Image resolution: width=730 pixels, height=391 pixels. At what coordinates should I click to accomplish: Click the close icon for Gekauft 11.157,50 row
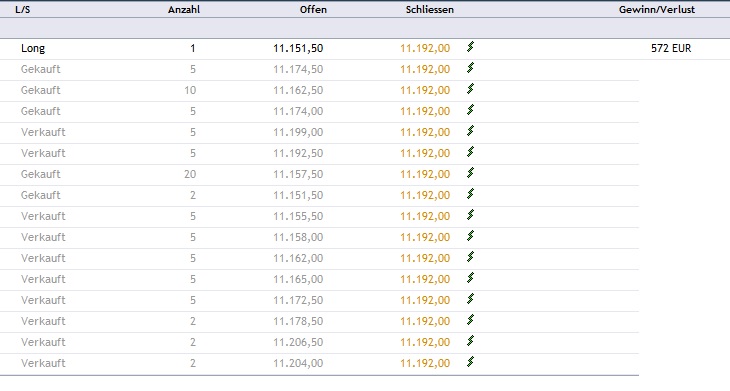[470, 172]
